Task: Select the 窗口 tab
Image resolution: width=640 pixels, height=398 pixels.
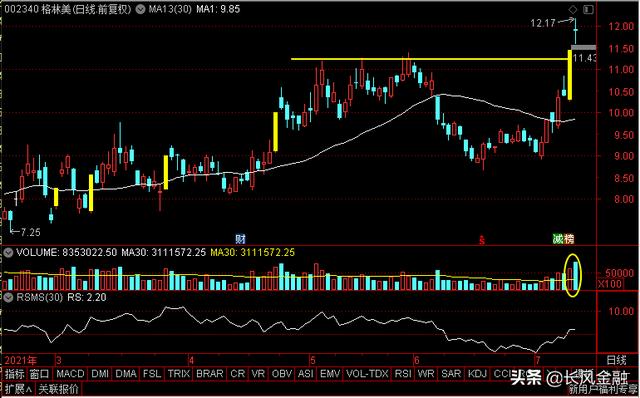Action: click(40, 374)
